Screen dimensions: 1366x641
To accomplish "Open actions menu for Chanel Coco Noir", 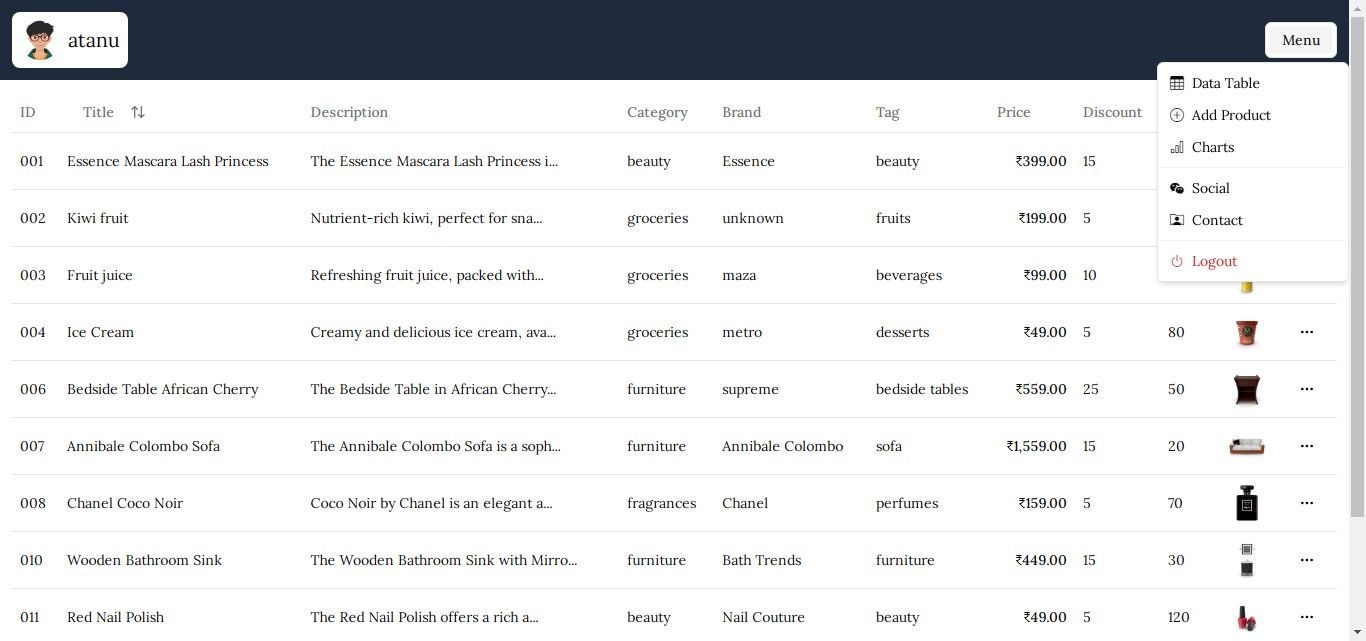I will pyautogui.click(x=1307, y=503).
